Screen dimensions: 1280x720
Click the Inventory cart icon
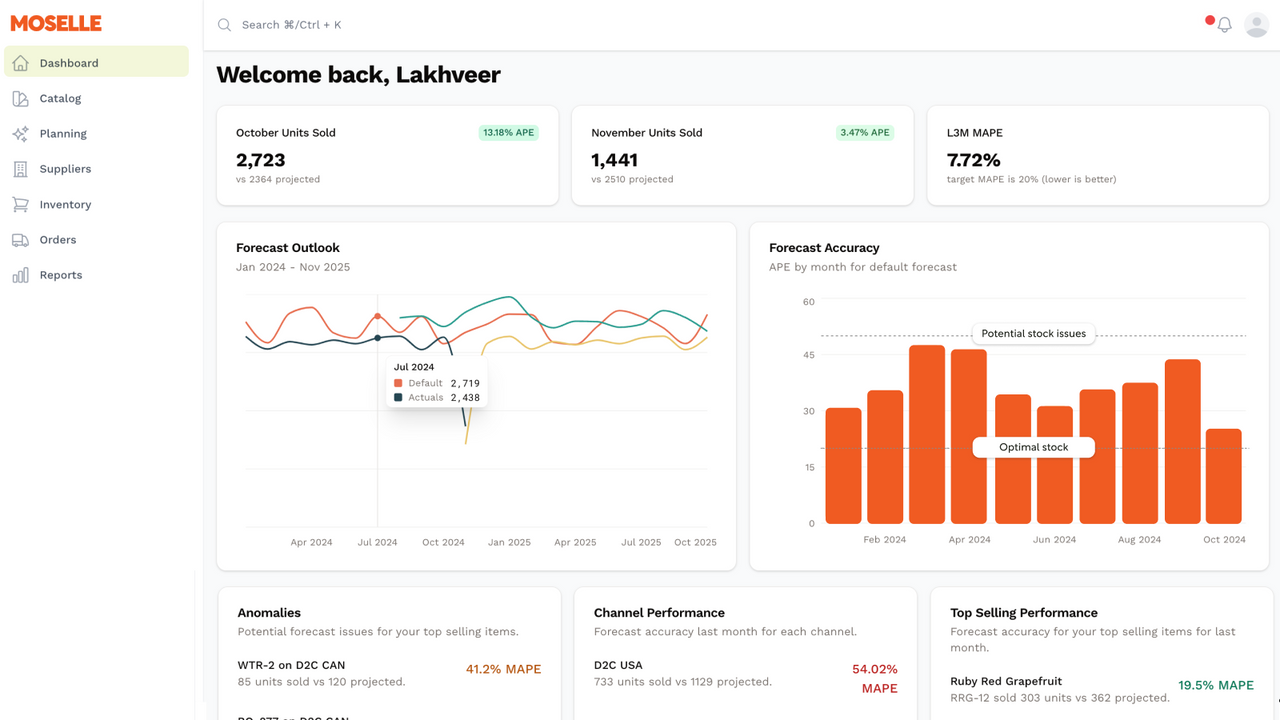(20, 204)
